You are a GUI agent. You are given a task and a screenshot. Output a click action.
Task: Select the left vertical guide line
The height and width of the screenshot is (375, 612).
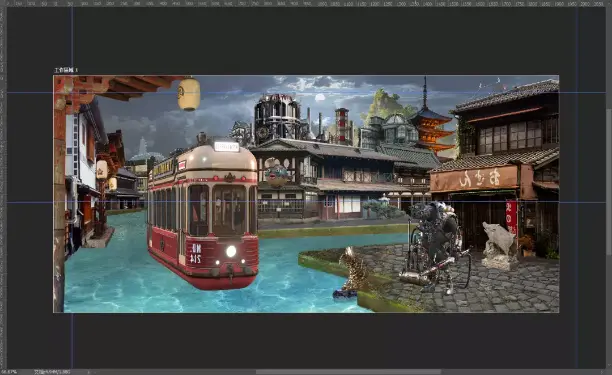point(72,187)
